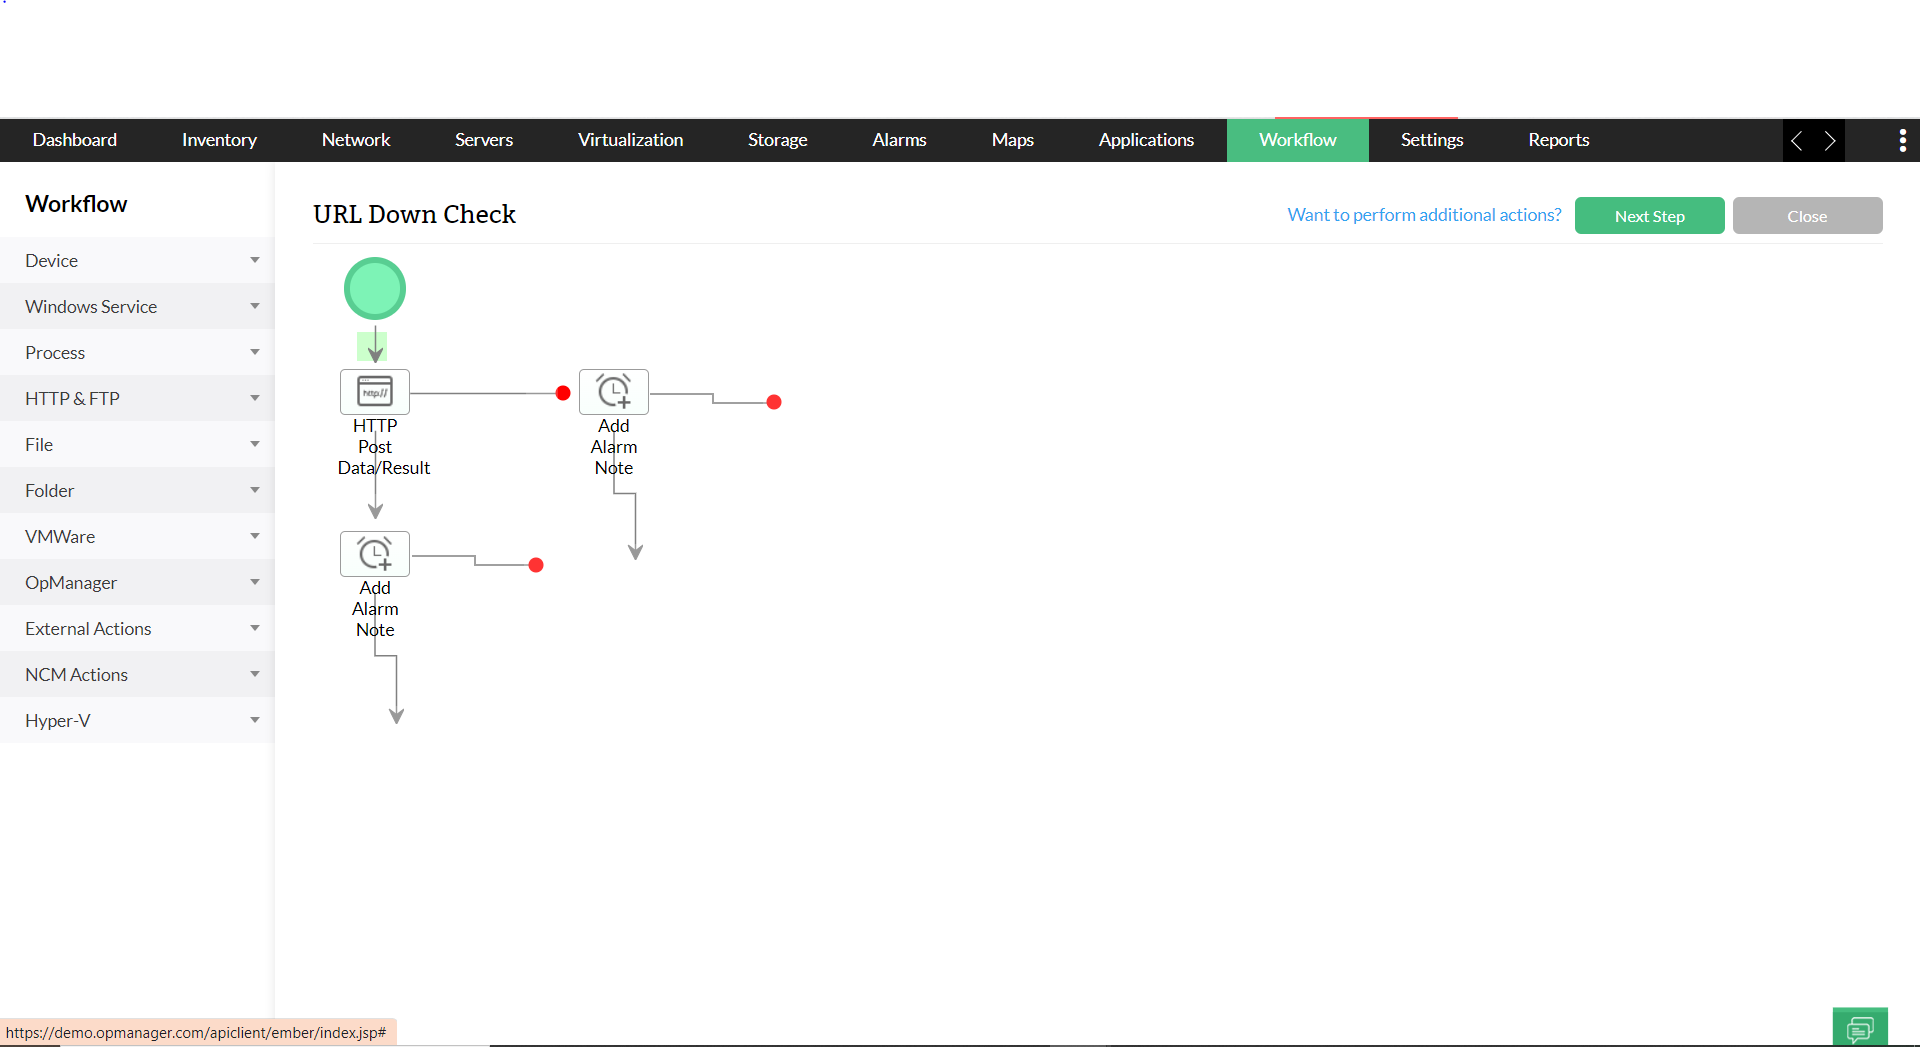Click the green arrow beneath the start node
1920x1047 pixels.
[373, 347]
